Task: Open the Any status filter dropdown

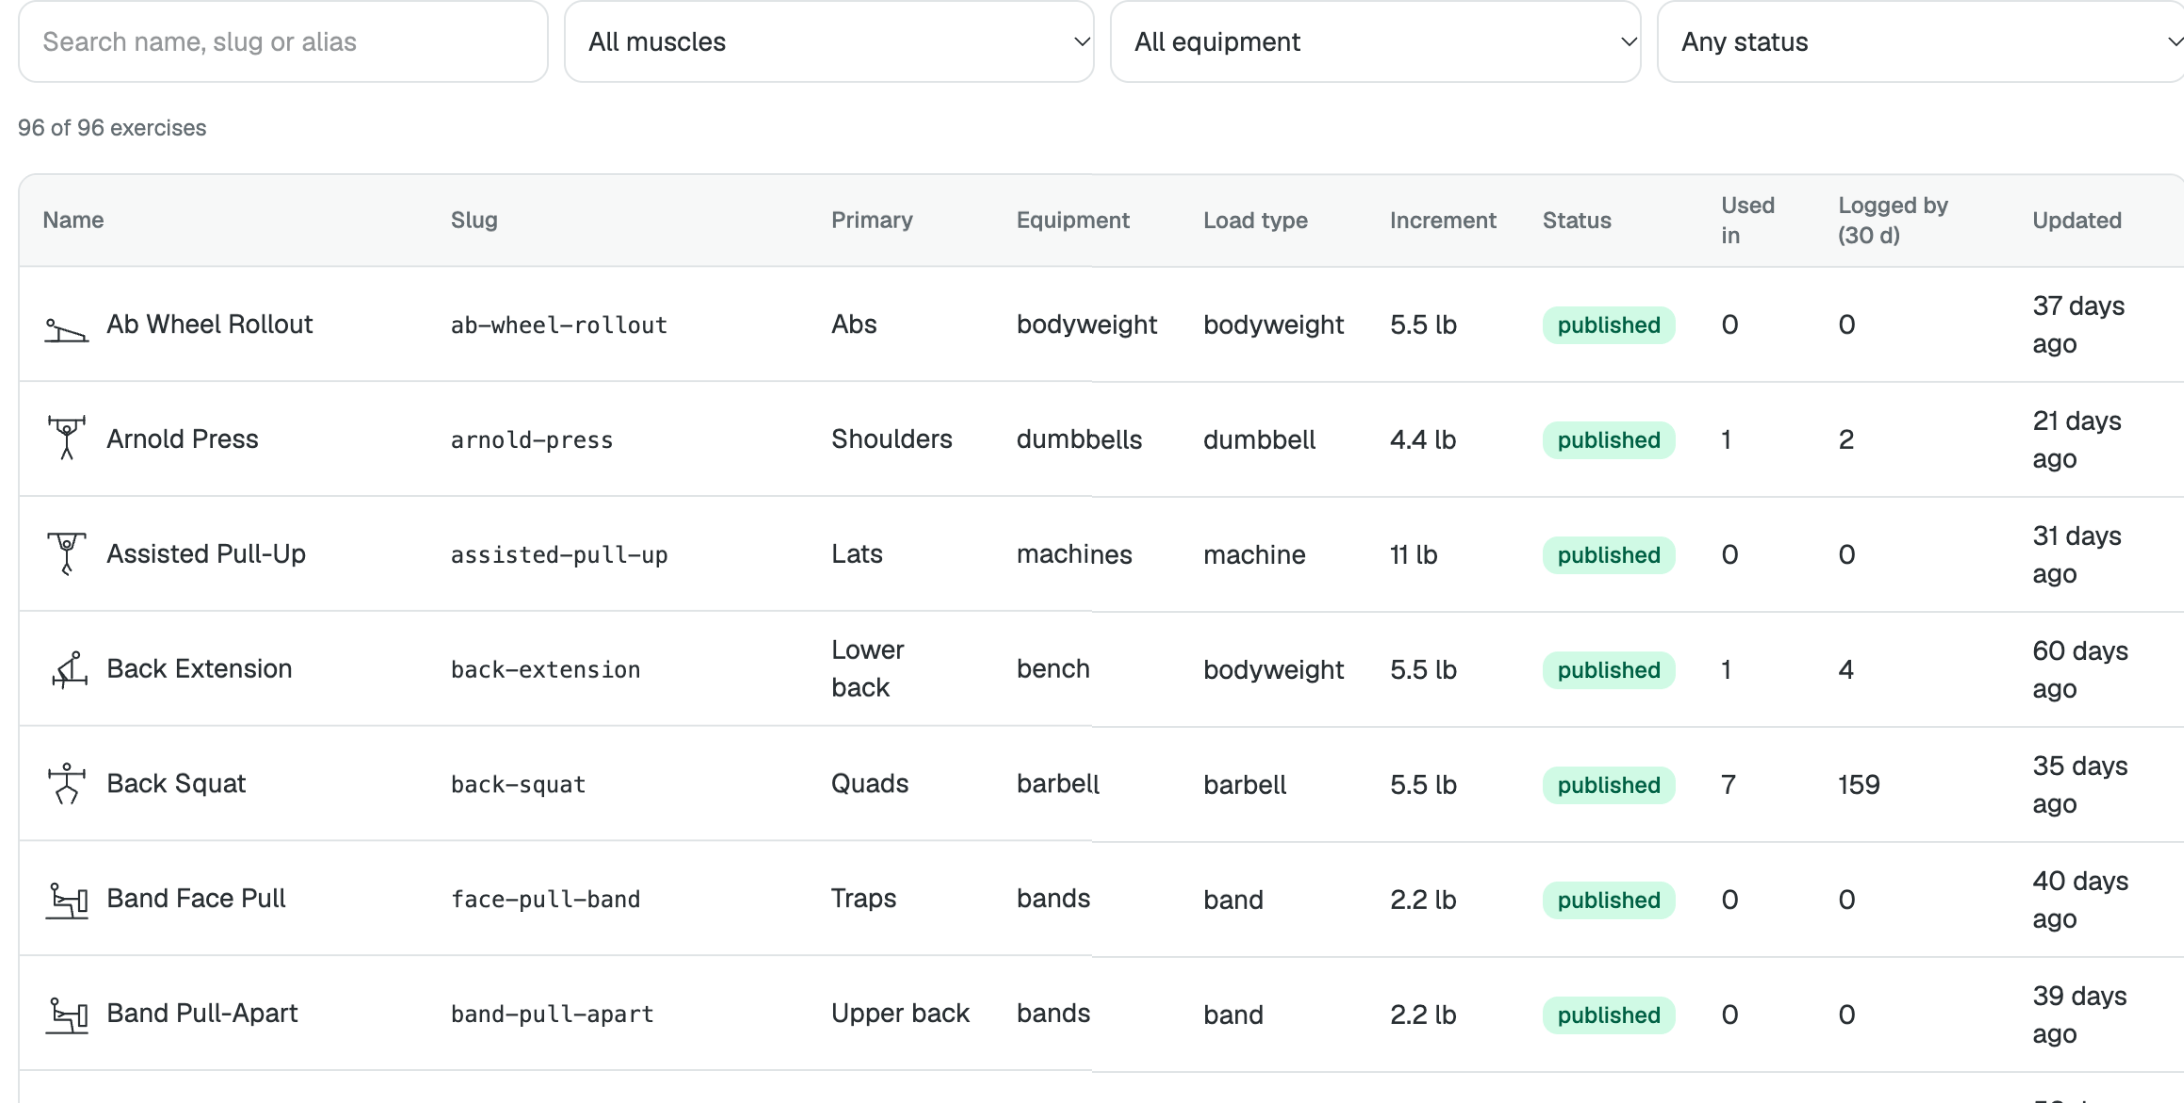Action: [x=1921, y=42]
